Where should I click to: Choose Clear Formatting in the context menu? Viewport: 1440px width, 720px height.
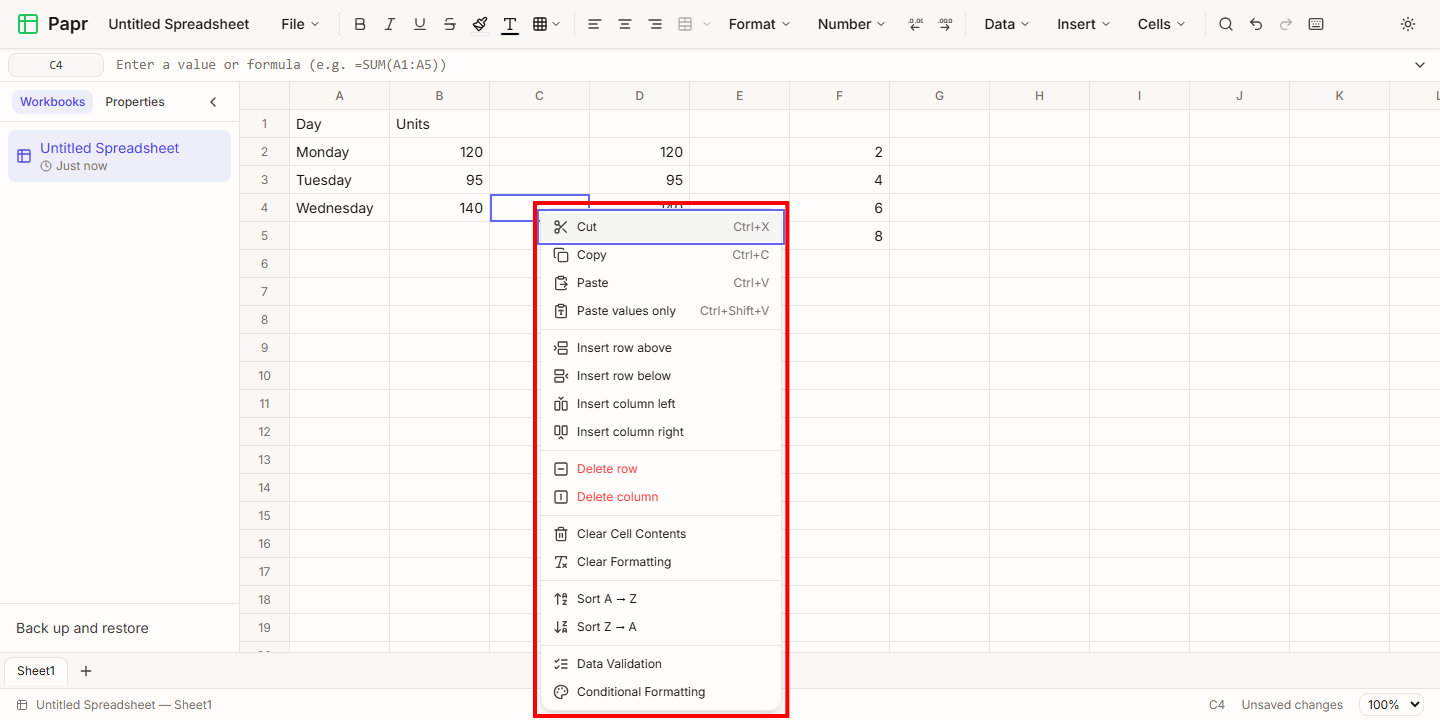point(661,562)
